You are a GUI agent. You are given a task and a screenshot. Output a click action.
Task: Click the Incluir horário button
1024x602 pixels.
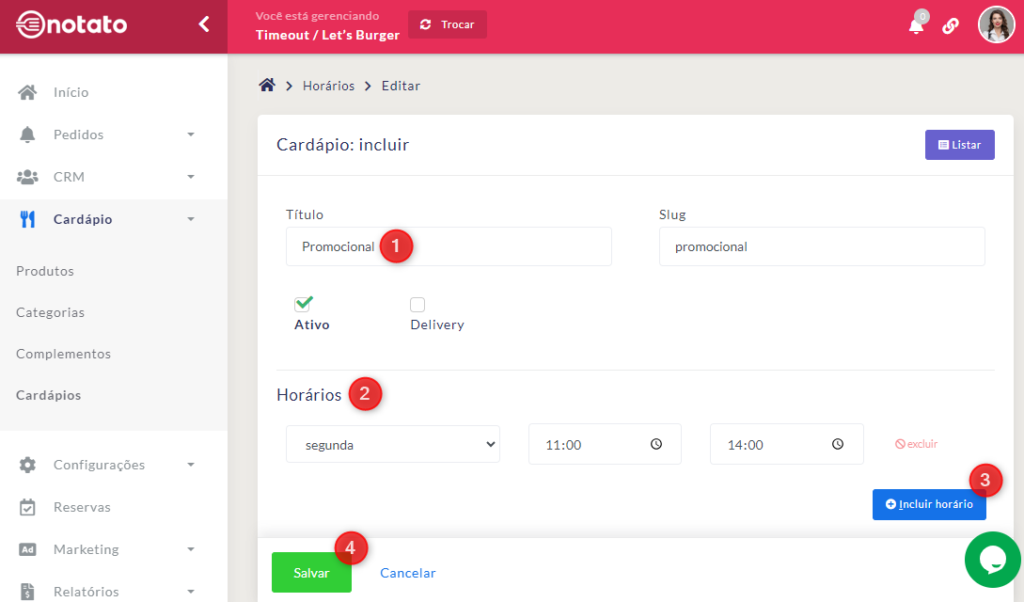929,504
